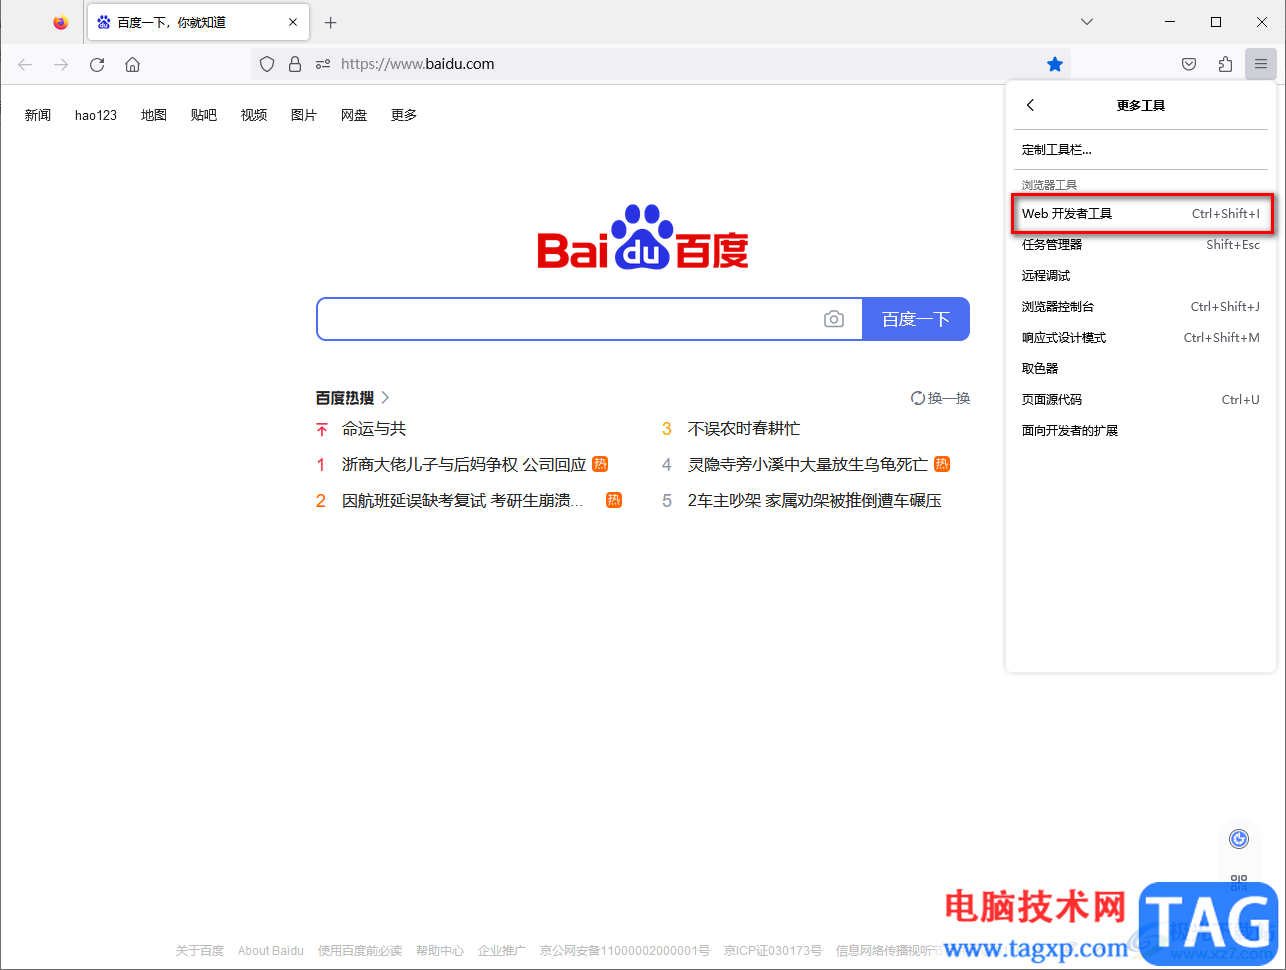Screen dimensions: 1286x970
Task: Open the Pocket save icon
Action: coord(1189,64)
